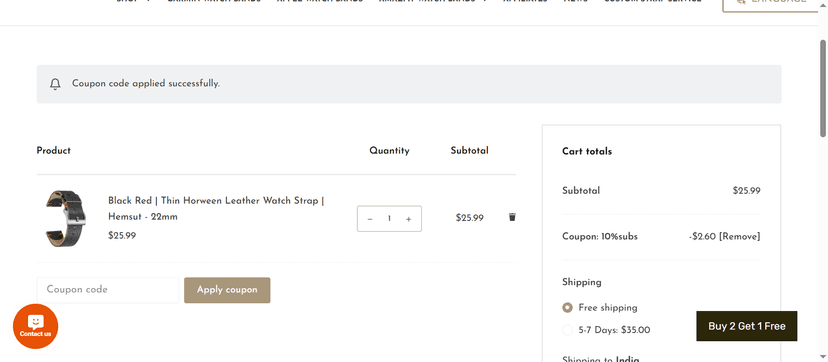Screen dimensions: 828x362
Task: Click the Apply coupon button
Action: (x=227, y=290)
